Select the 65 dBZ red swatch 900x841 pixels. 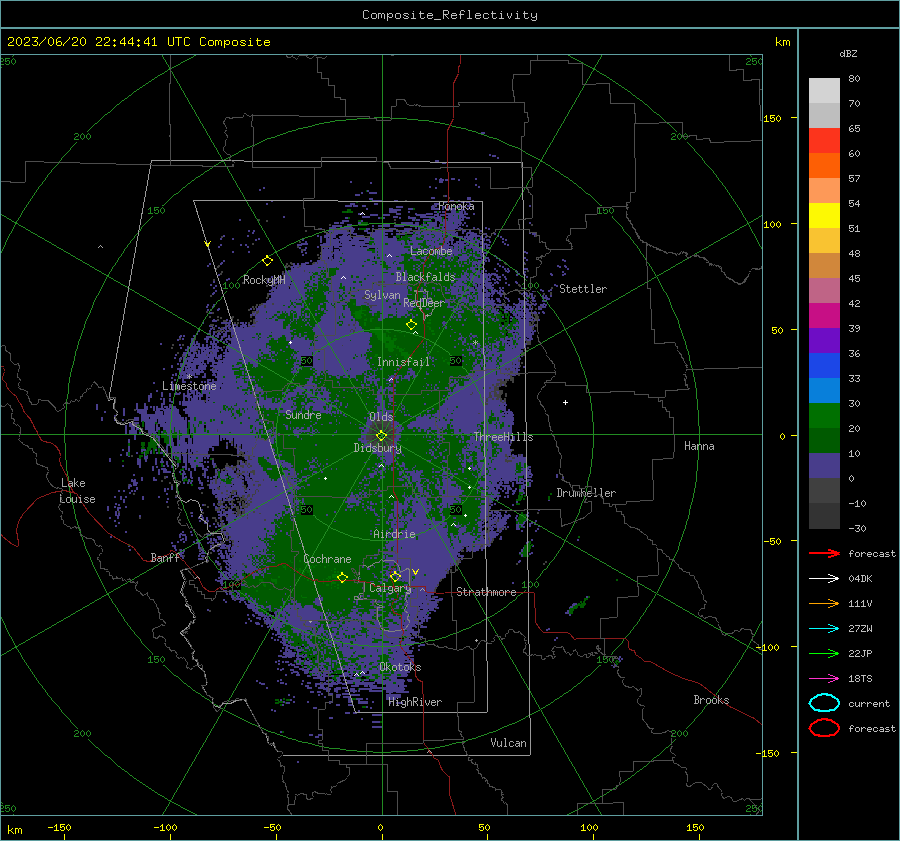(x=824, y=141)
